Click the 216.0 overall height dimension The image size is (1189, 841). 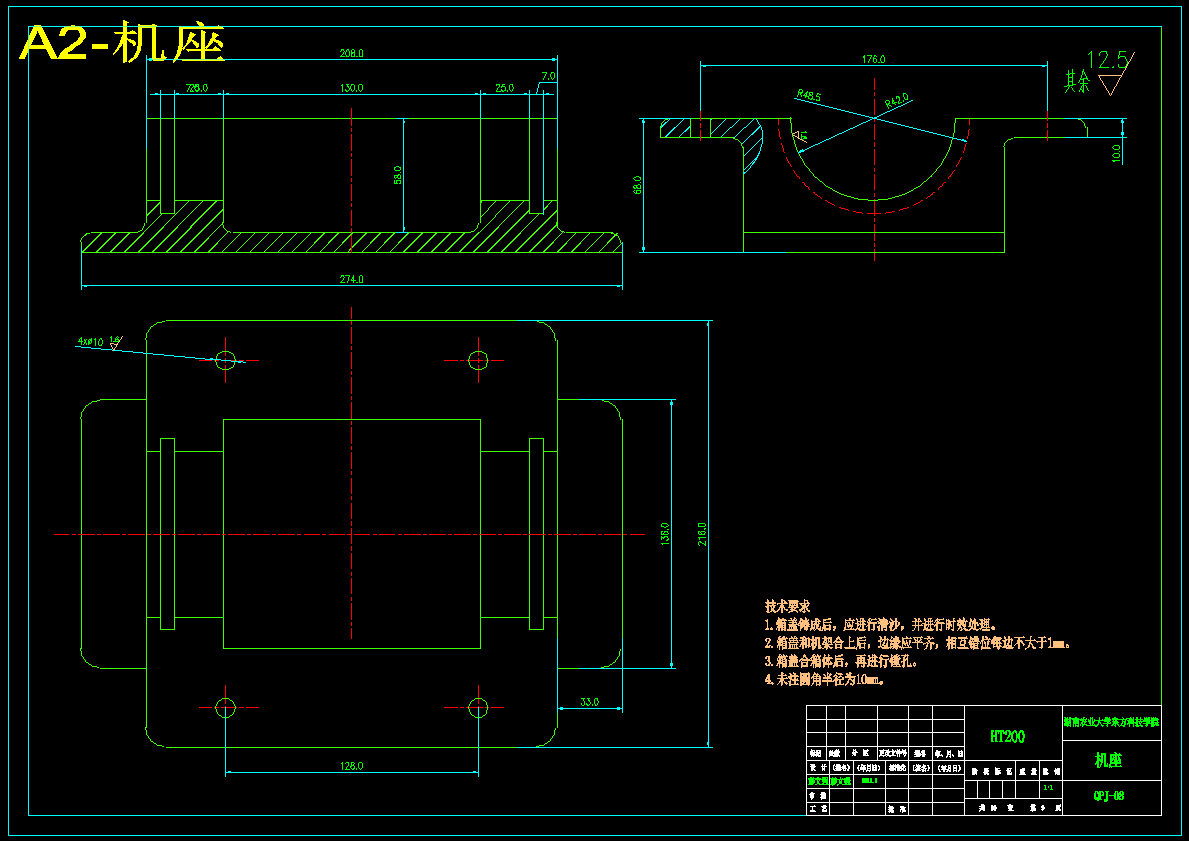point(702,534)
